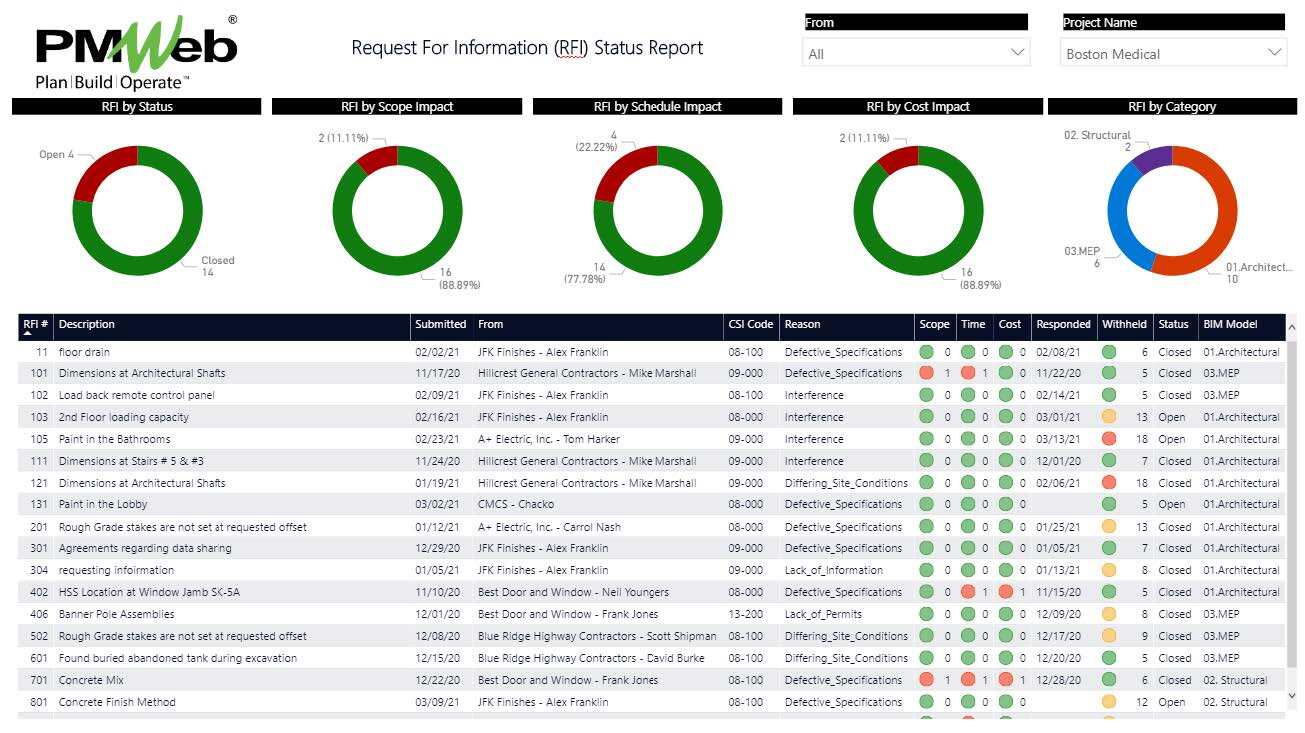Click the table vertical scrollbar thumb
The width and height of the screenshot is (1305, 733).
click(x=1291, y=505)
